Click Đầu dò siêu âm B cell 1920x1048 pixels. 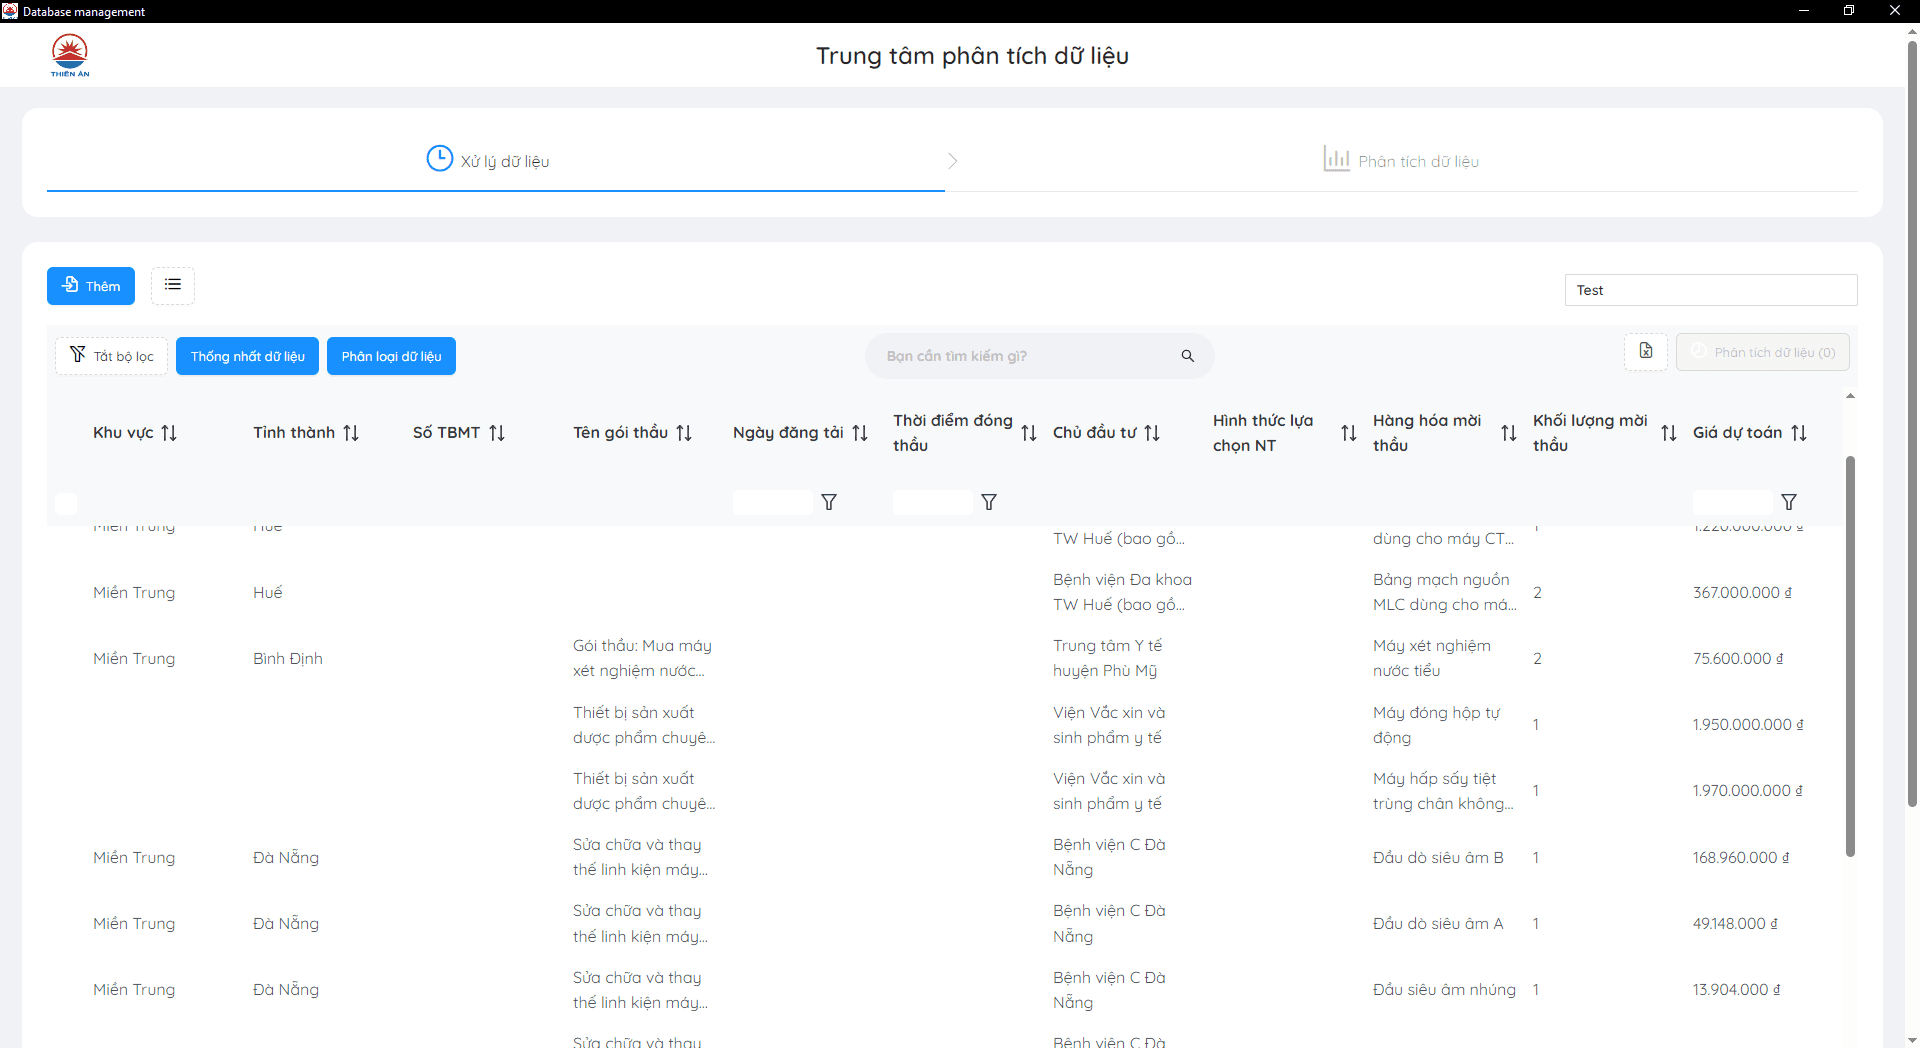pyautogui.click(x=1438, y=857)
